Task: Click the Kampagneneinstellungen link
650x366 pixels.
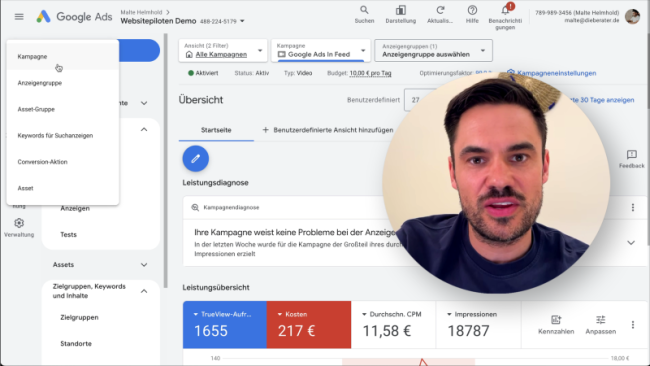Action: (x=556, y=73)
